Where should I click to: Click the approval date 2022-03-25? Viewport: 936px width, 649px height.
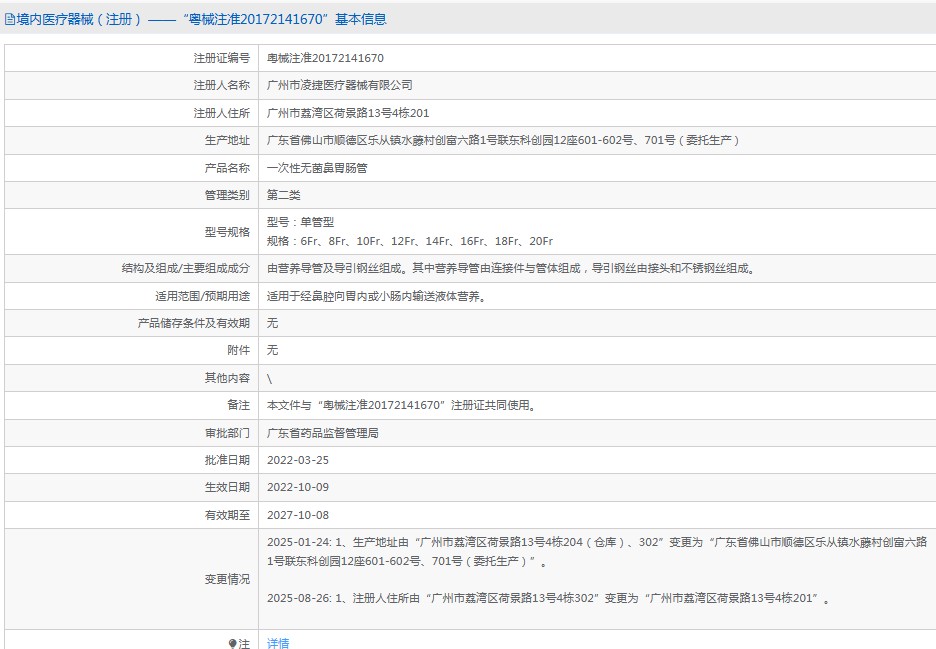tap(297, 461)
